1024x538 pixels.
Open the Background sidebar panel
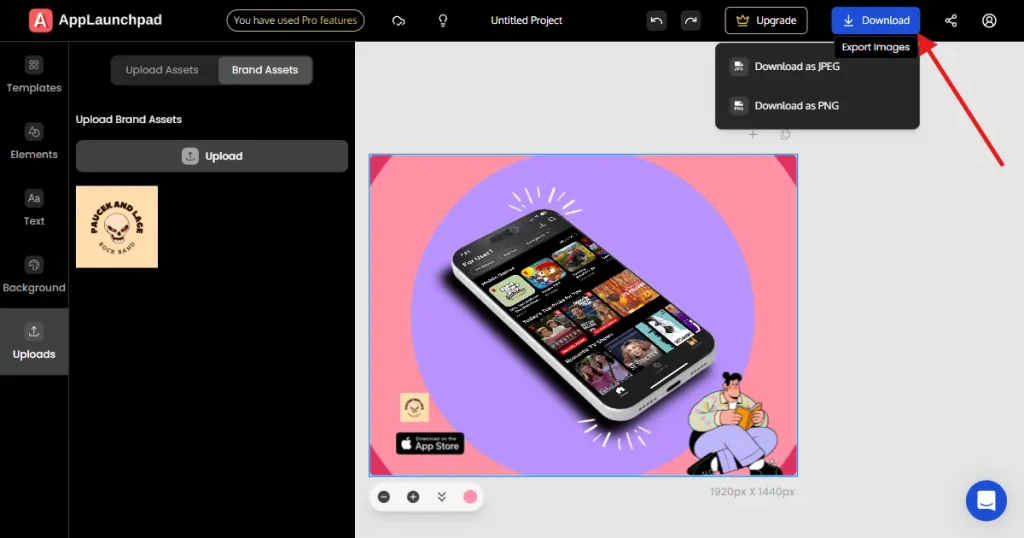point(34,275)
